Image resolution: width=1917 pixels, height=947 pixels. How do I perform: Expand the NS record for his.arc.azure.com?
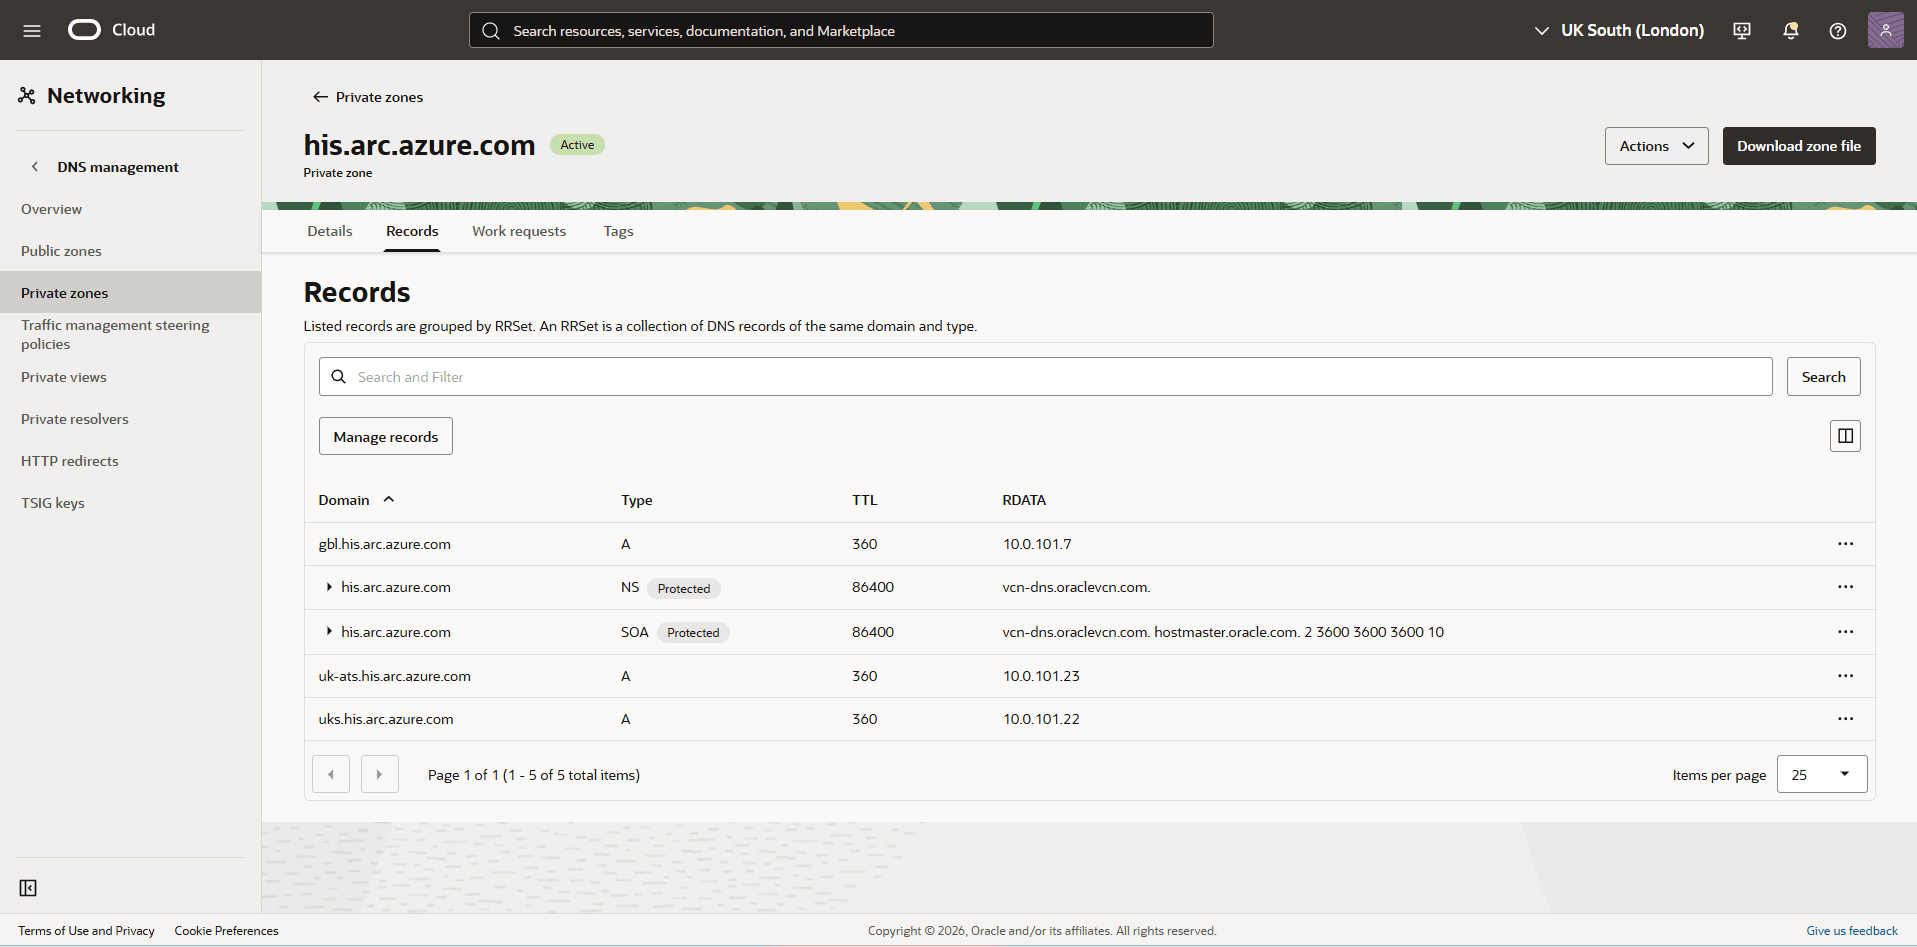click(330, 587)
